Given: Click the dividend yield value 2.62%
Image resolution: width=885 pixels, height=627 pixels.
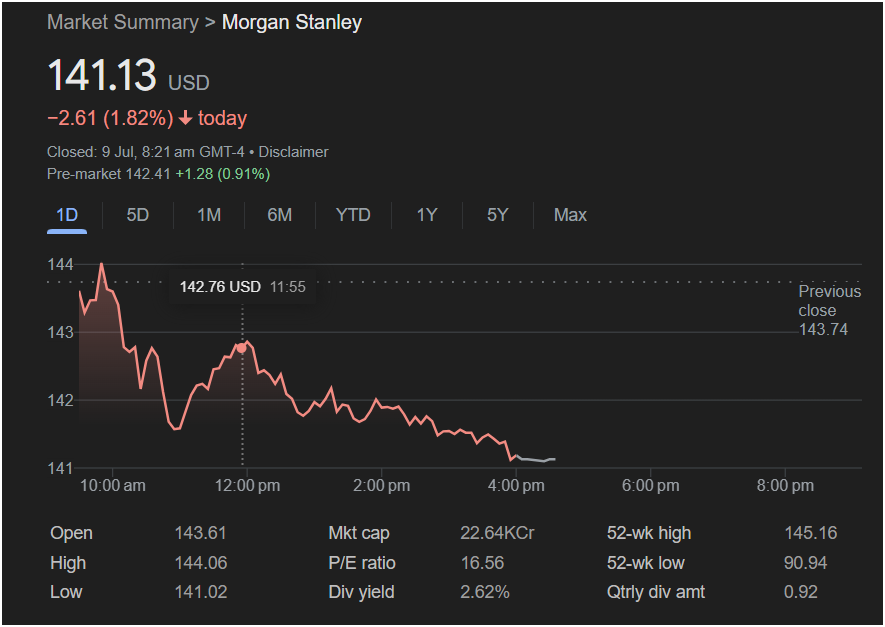Looking at the screenshot, I should tap(485, 592).
